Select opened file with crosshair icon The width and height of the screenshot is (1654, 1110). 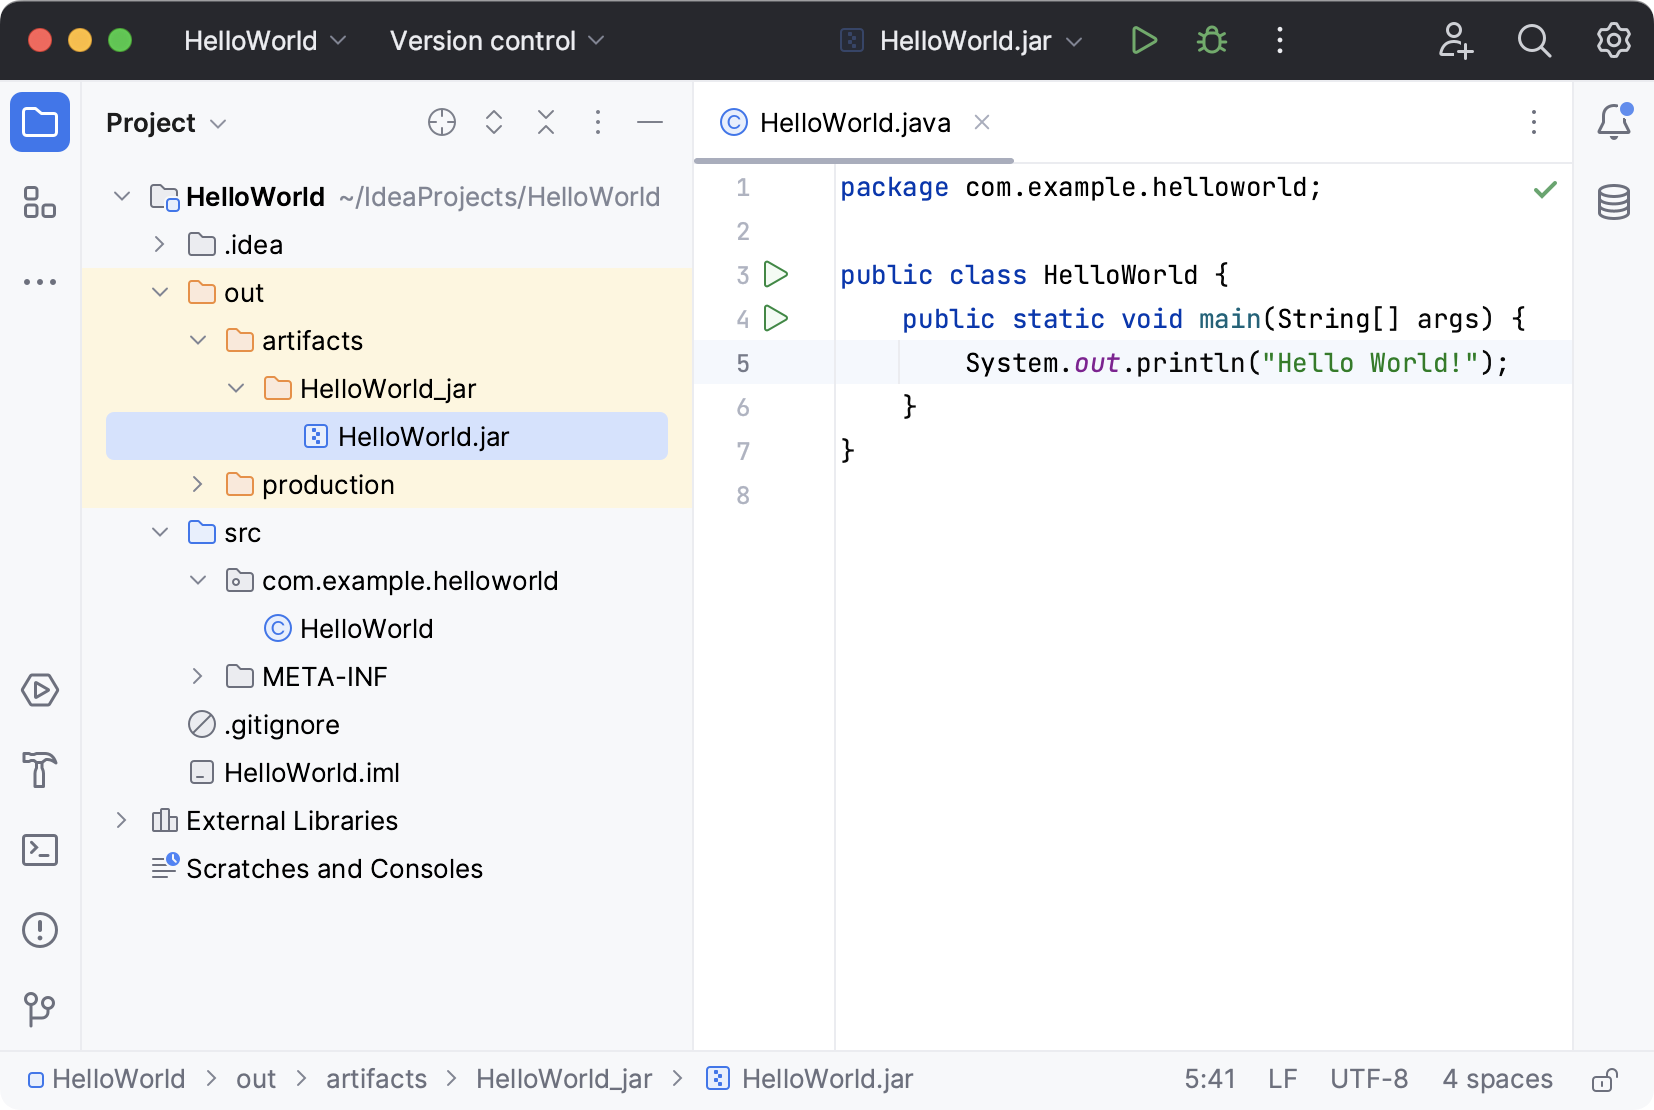[441, 122]
